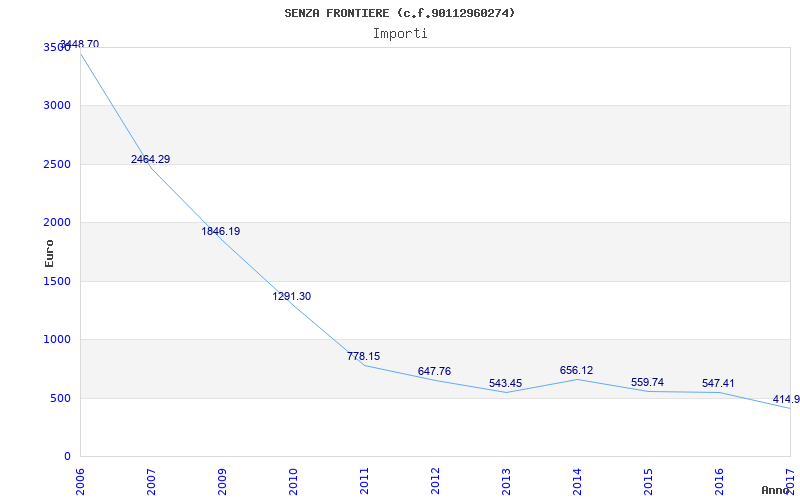
Task: Click the 3448.70 data label for 2006
Action: tap(80, 44)
